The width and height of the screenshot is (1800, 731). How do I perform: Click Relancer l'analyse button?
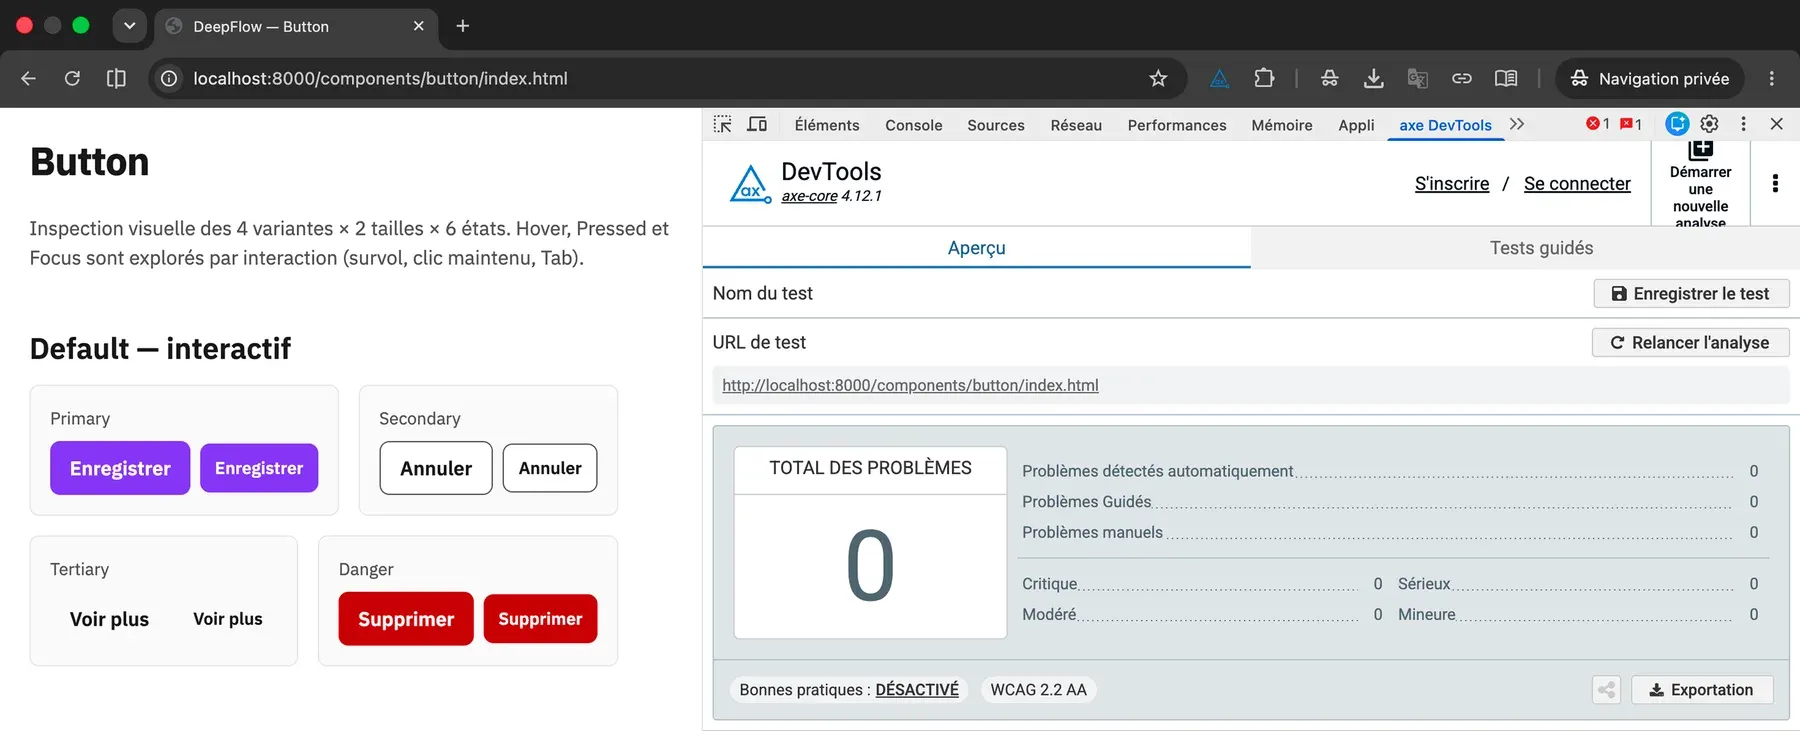(1690, 343)
